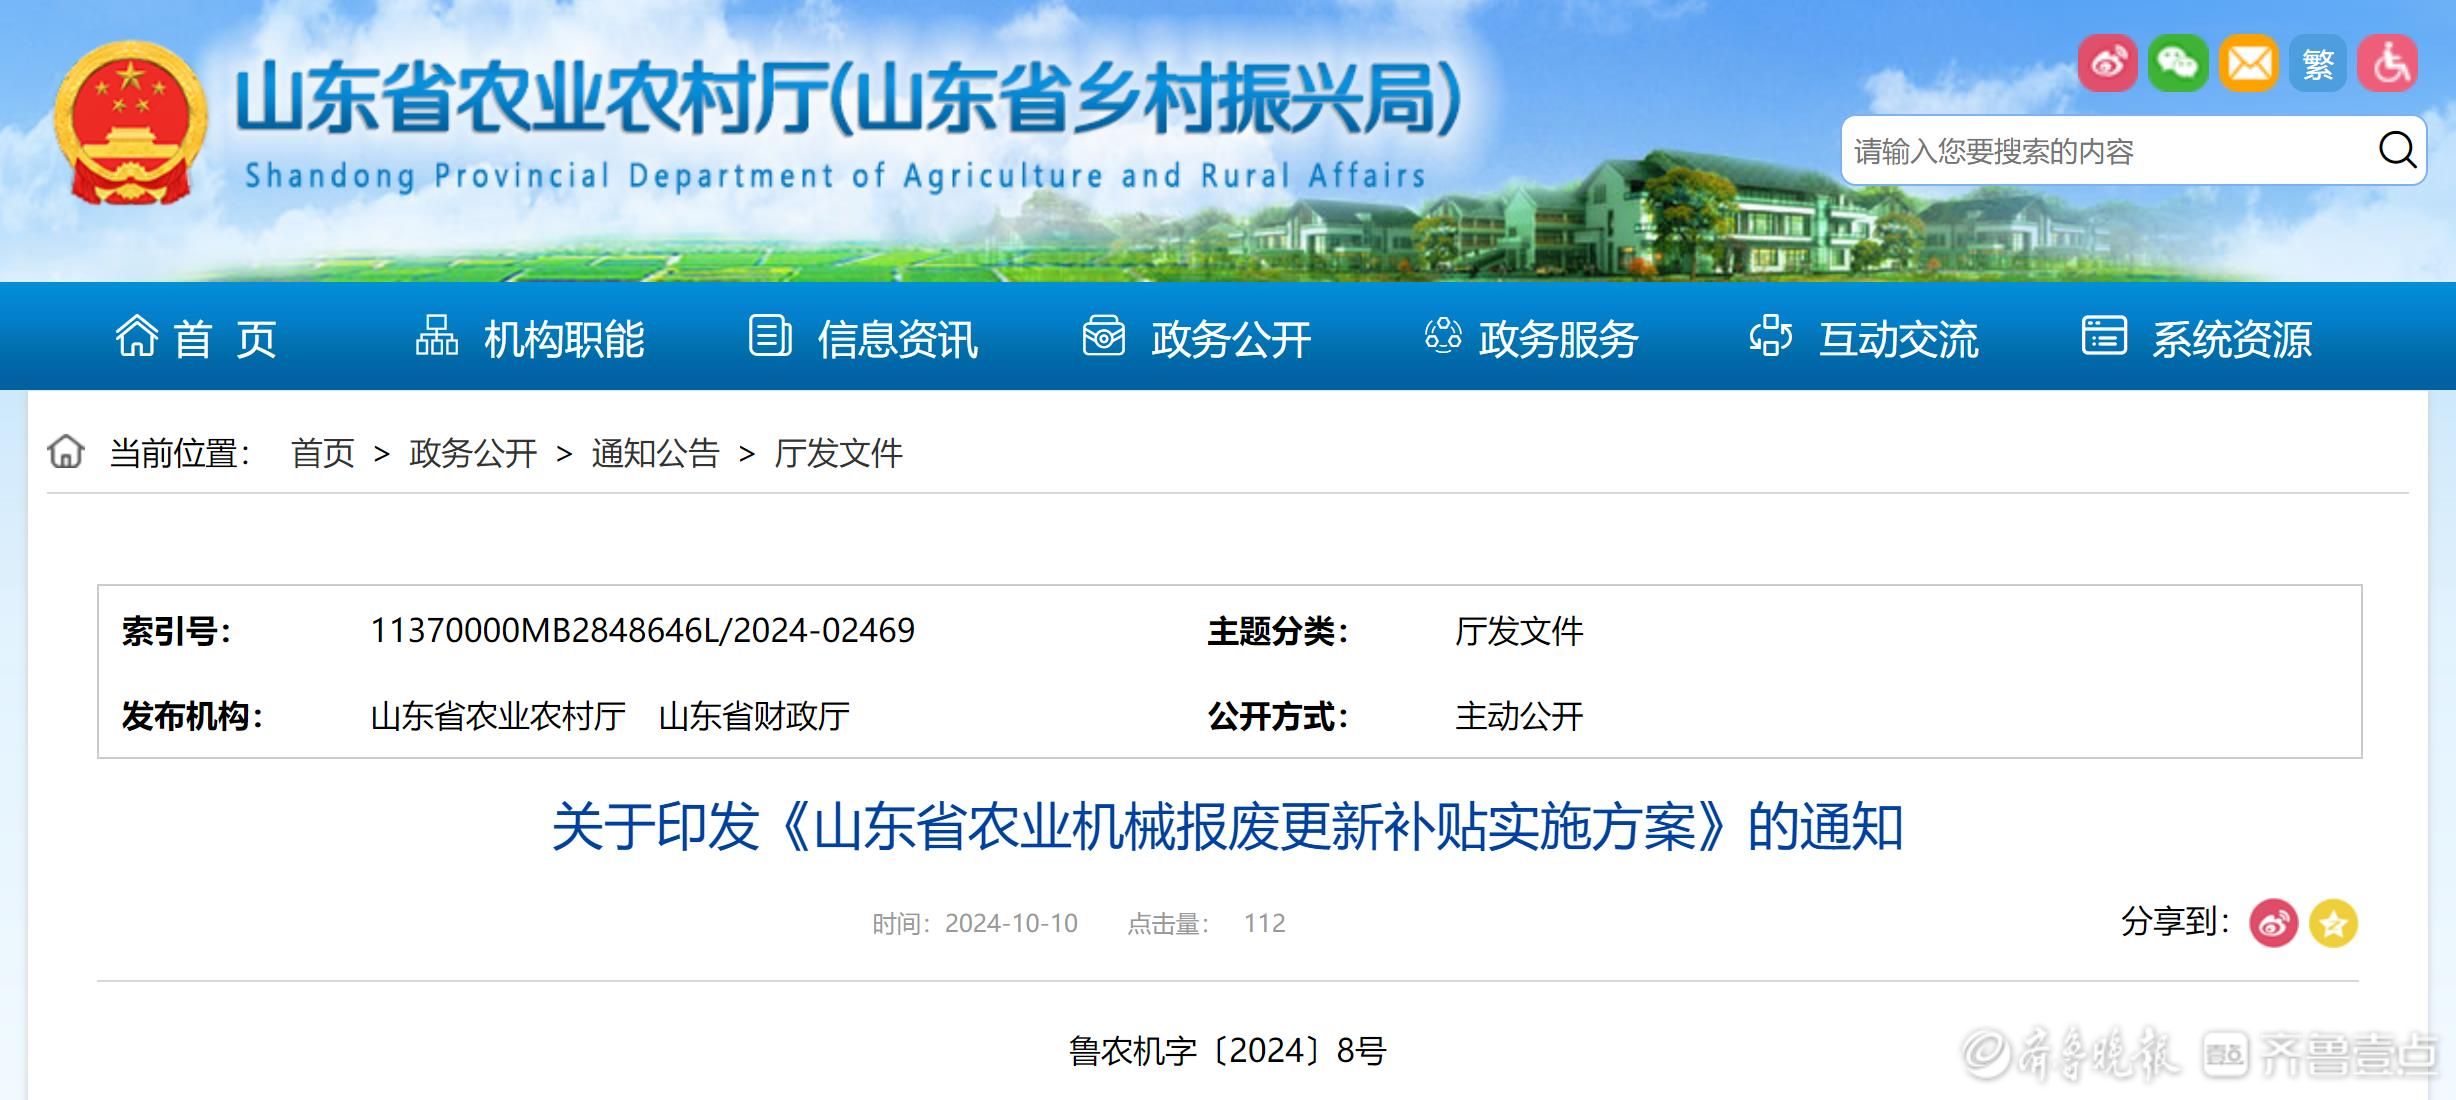Click document icon beside 信息资讯
This screenshot has width=2456, height=1100.
coord(770,336)
